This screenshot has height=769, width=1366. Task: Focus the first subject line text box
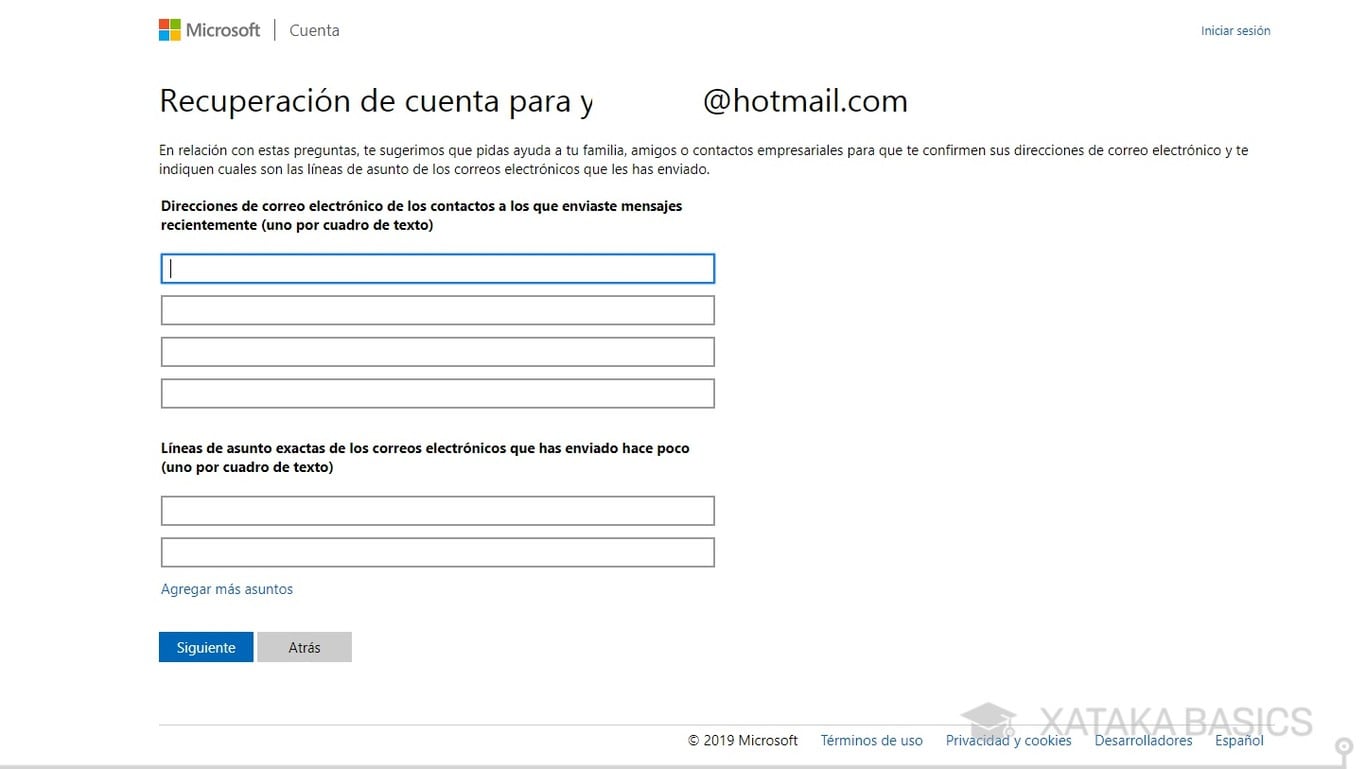coord(437,510)
